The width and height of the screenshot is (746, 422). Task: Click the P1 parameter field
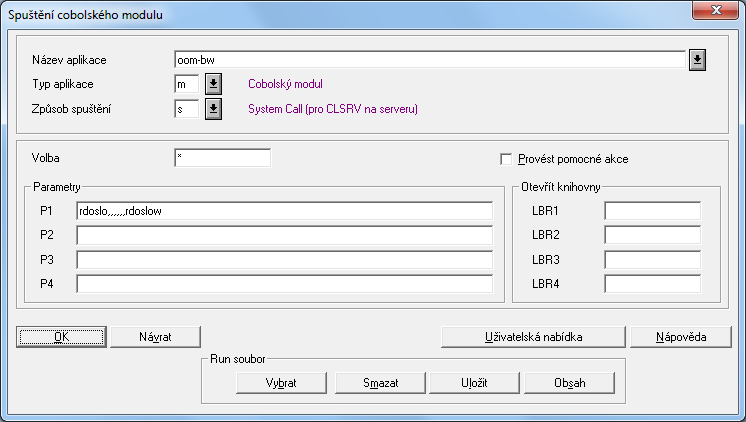pyautogui.click(x=284, y=211)
